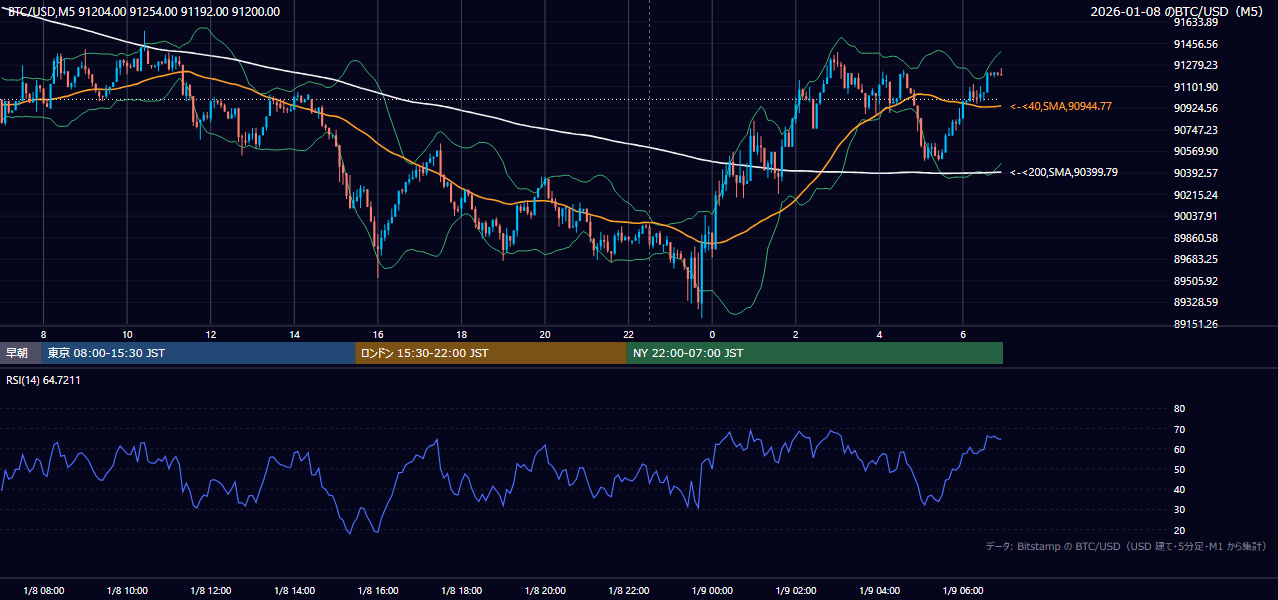The image size is (1278, 600).
Task: Click the bottom date label 1/8 12:00
Action: (211, 591)
